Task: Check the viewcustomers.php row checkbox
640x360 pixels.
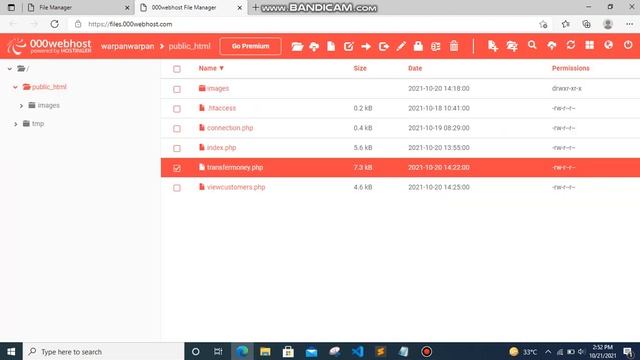Action: (177, 188)
